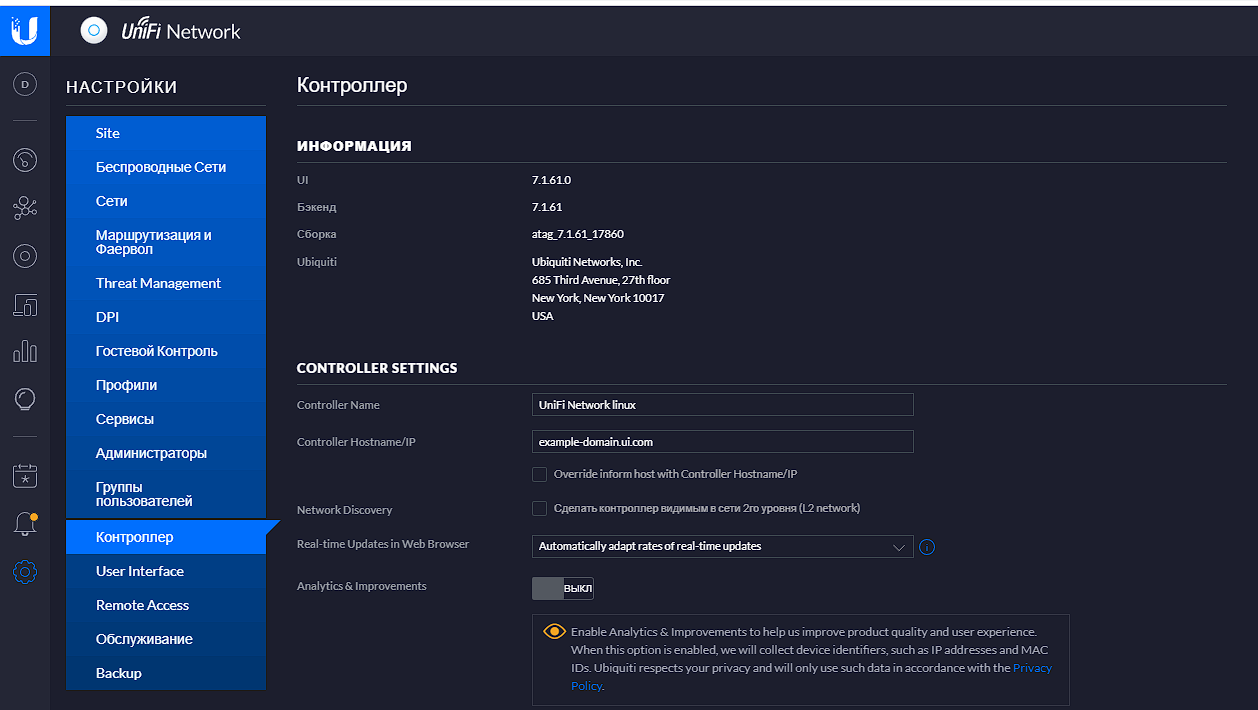Go to Remote Access settings

166,605
